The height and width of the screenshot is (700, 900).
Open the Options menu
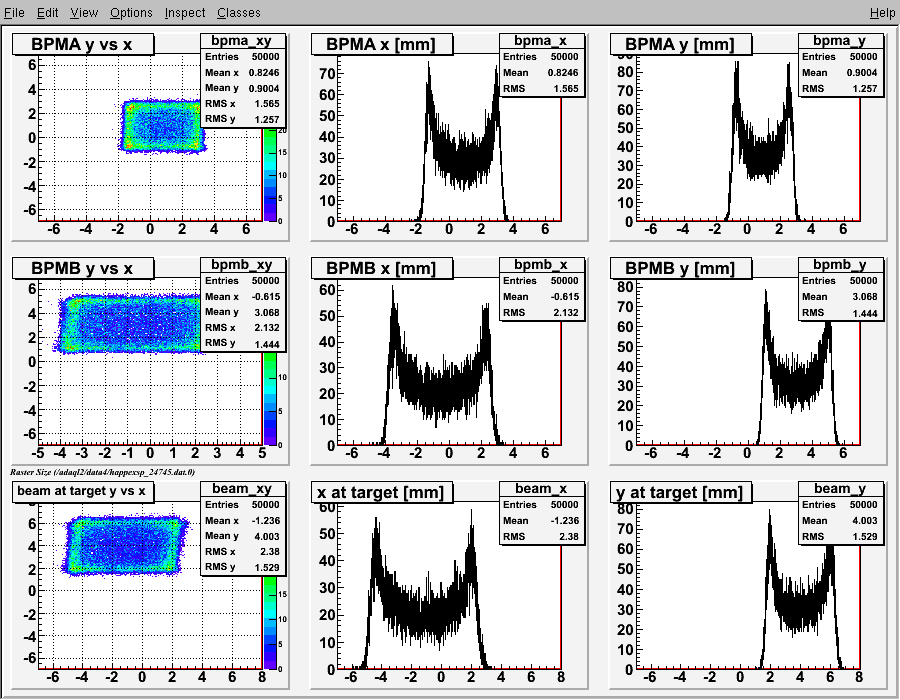point(131,13)
